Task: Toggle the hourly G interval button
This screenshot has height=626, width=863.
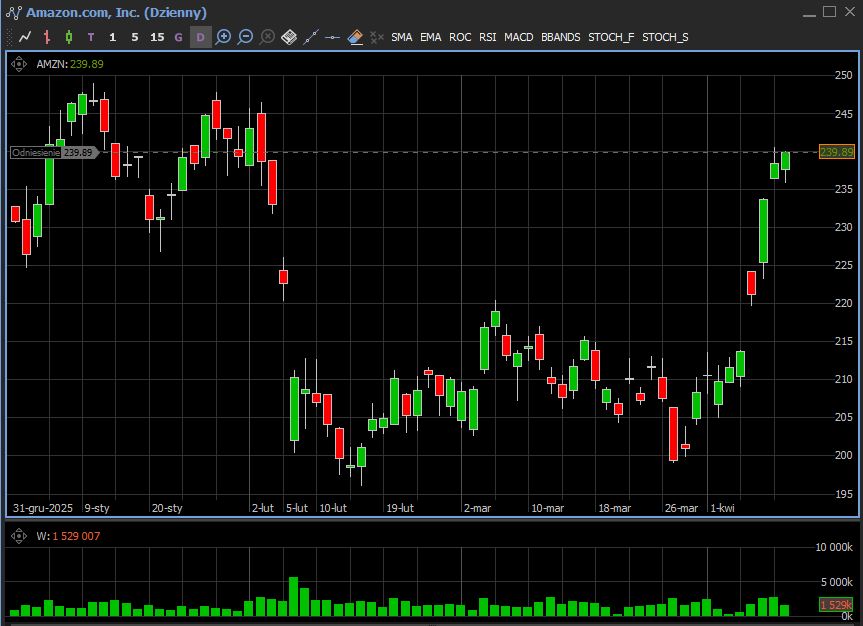Action: pyautogui.click(x=179, y=37)
